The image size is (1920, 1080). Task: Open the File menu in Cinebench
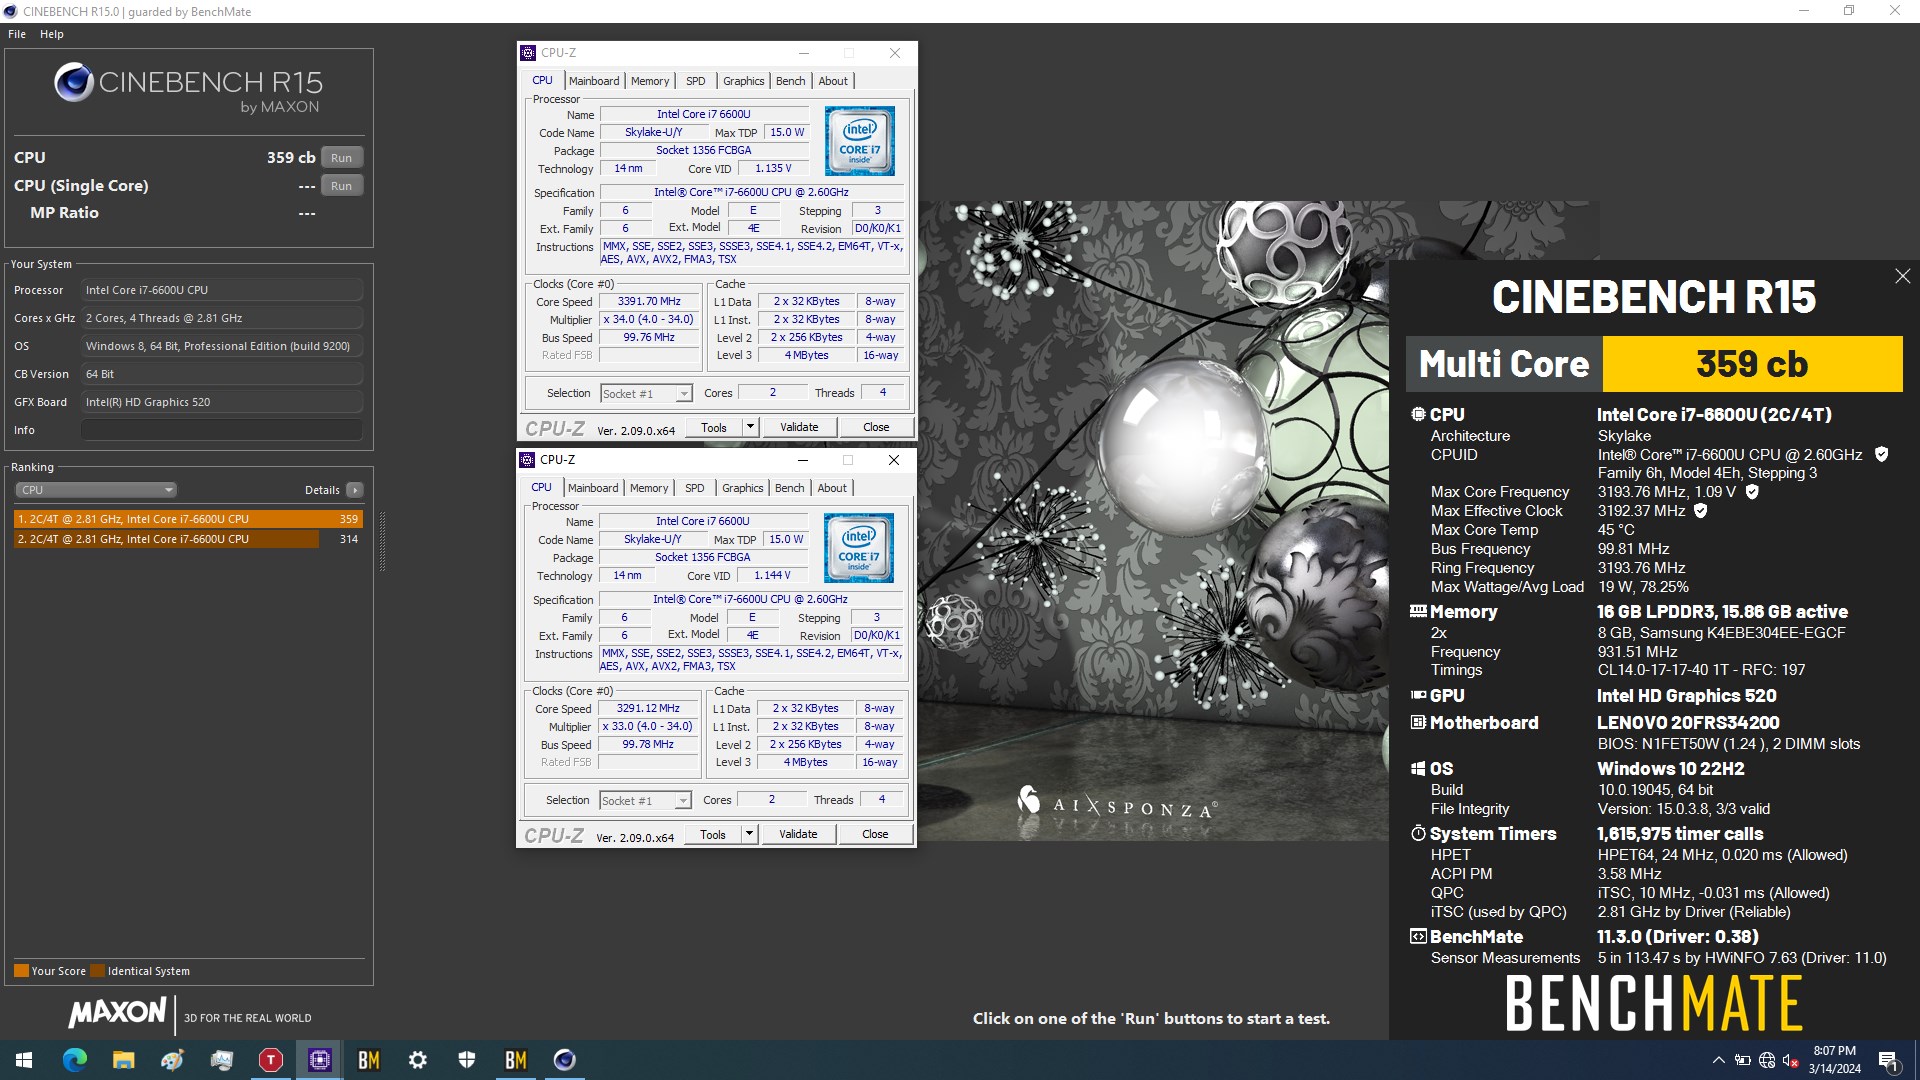point(17,34)
